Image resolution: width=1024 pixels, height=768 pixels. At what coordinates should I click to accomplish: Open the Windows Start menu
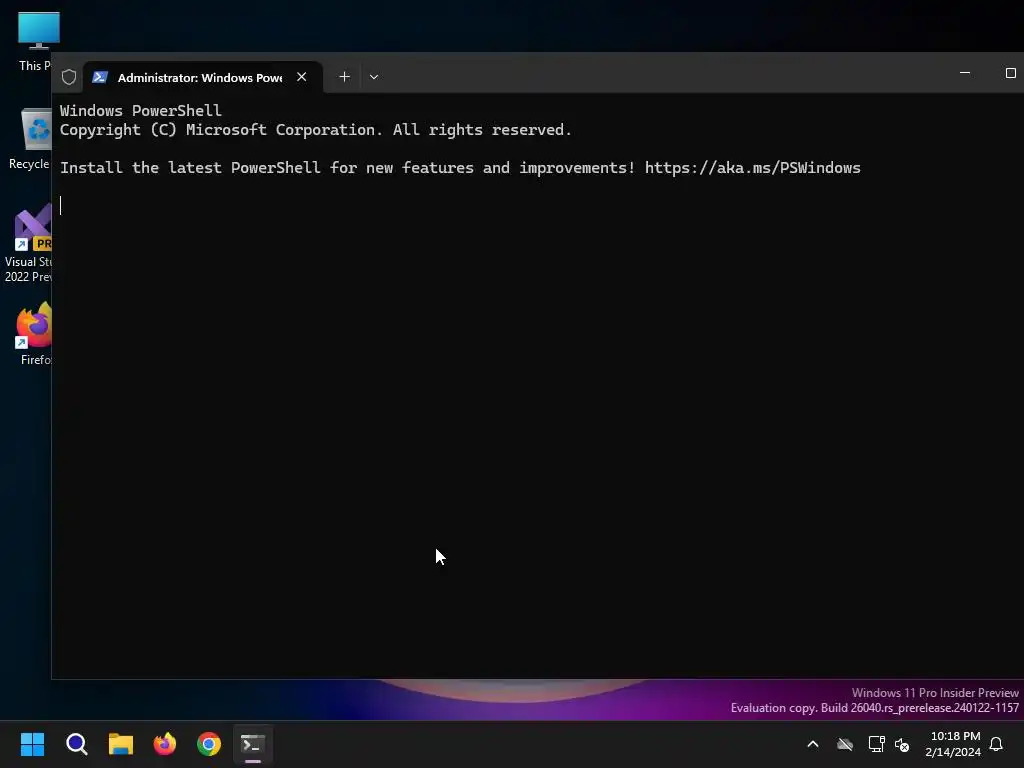click(x=33, y=744)
